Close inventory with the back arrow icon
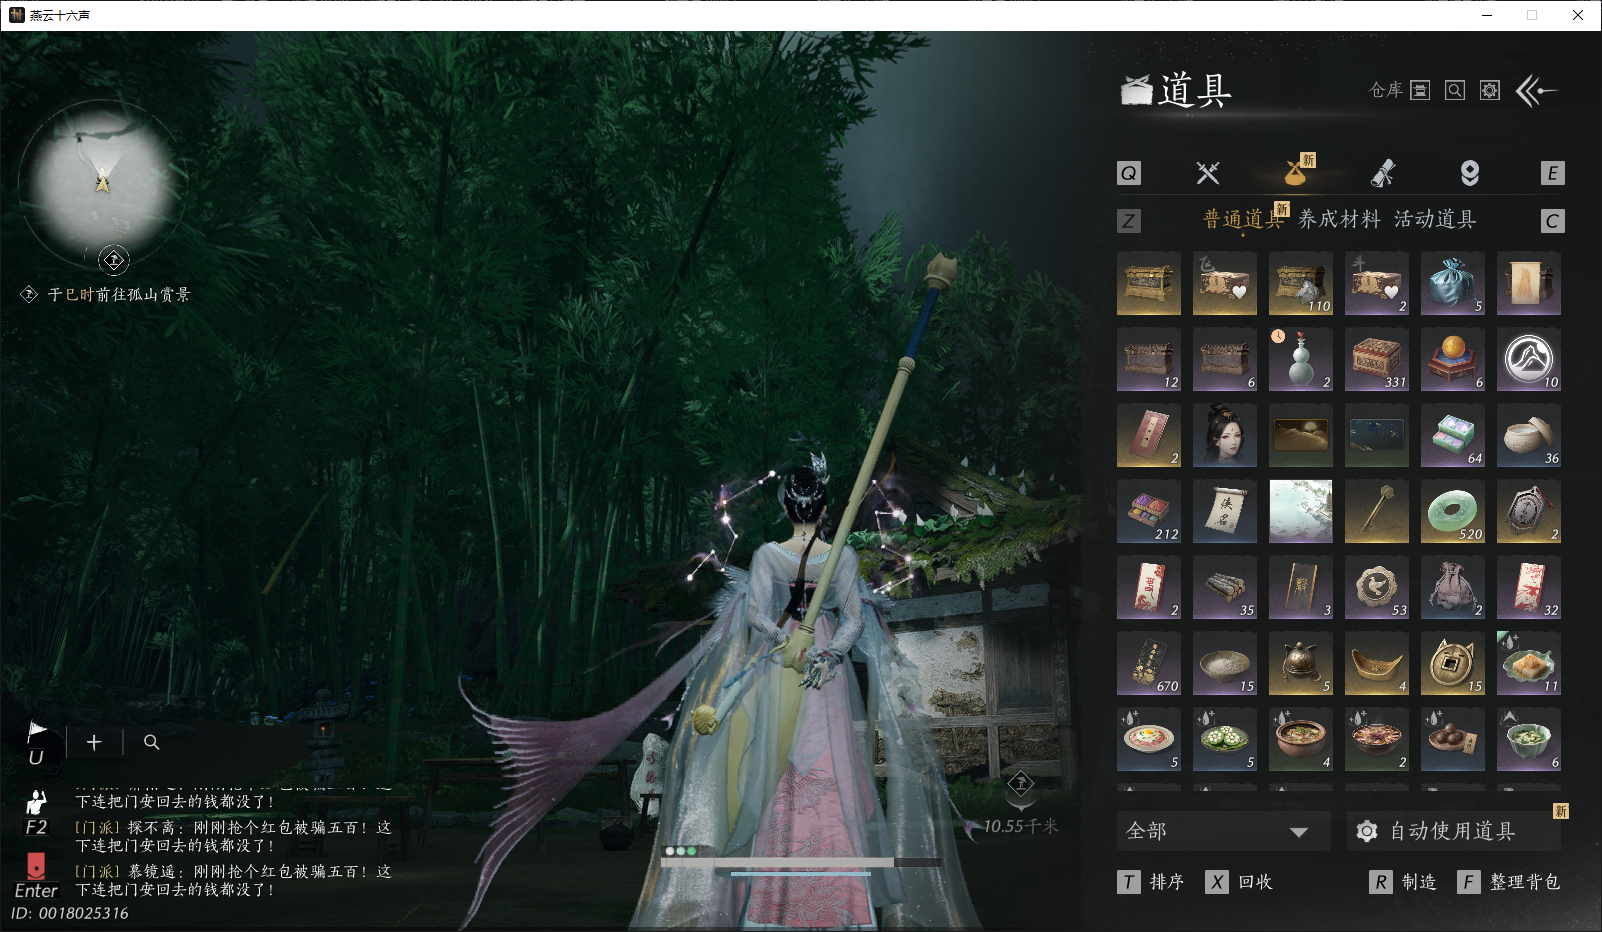 [x=1537, y=91]
